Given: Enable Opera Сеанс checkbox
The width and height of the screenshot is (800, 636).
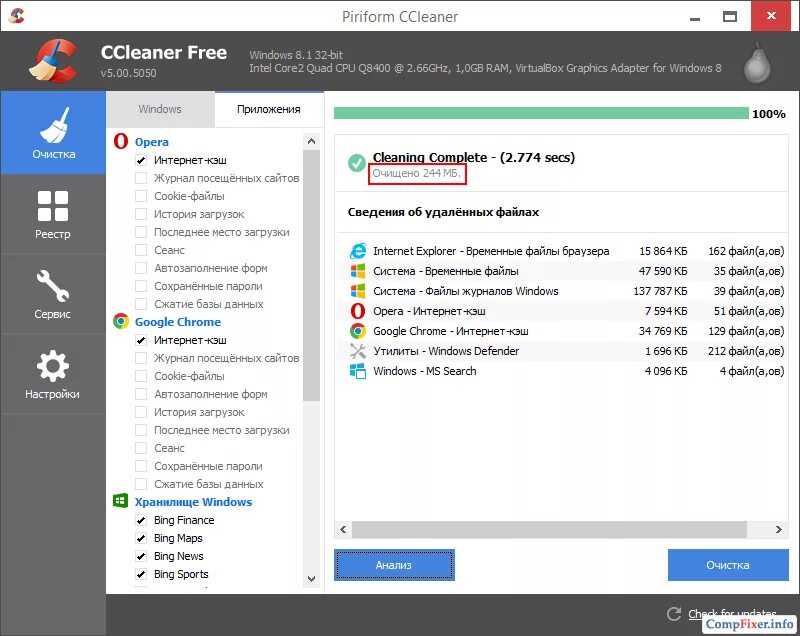Looking at the screenshot, I should [x=141, y=250].
